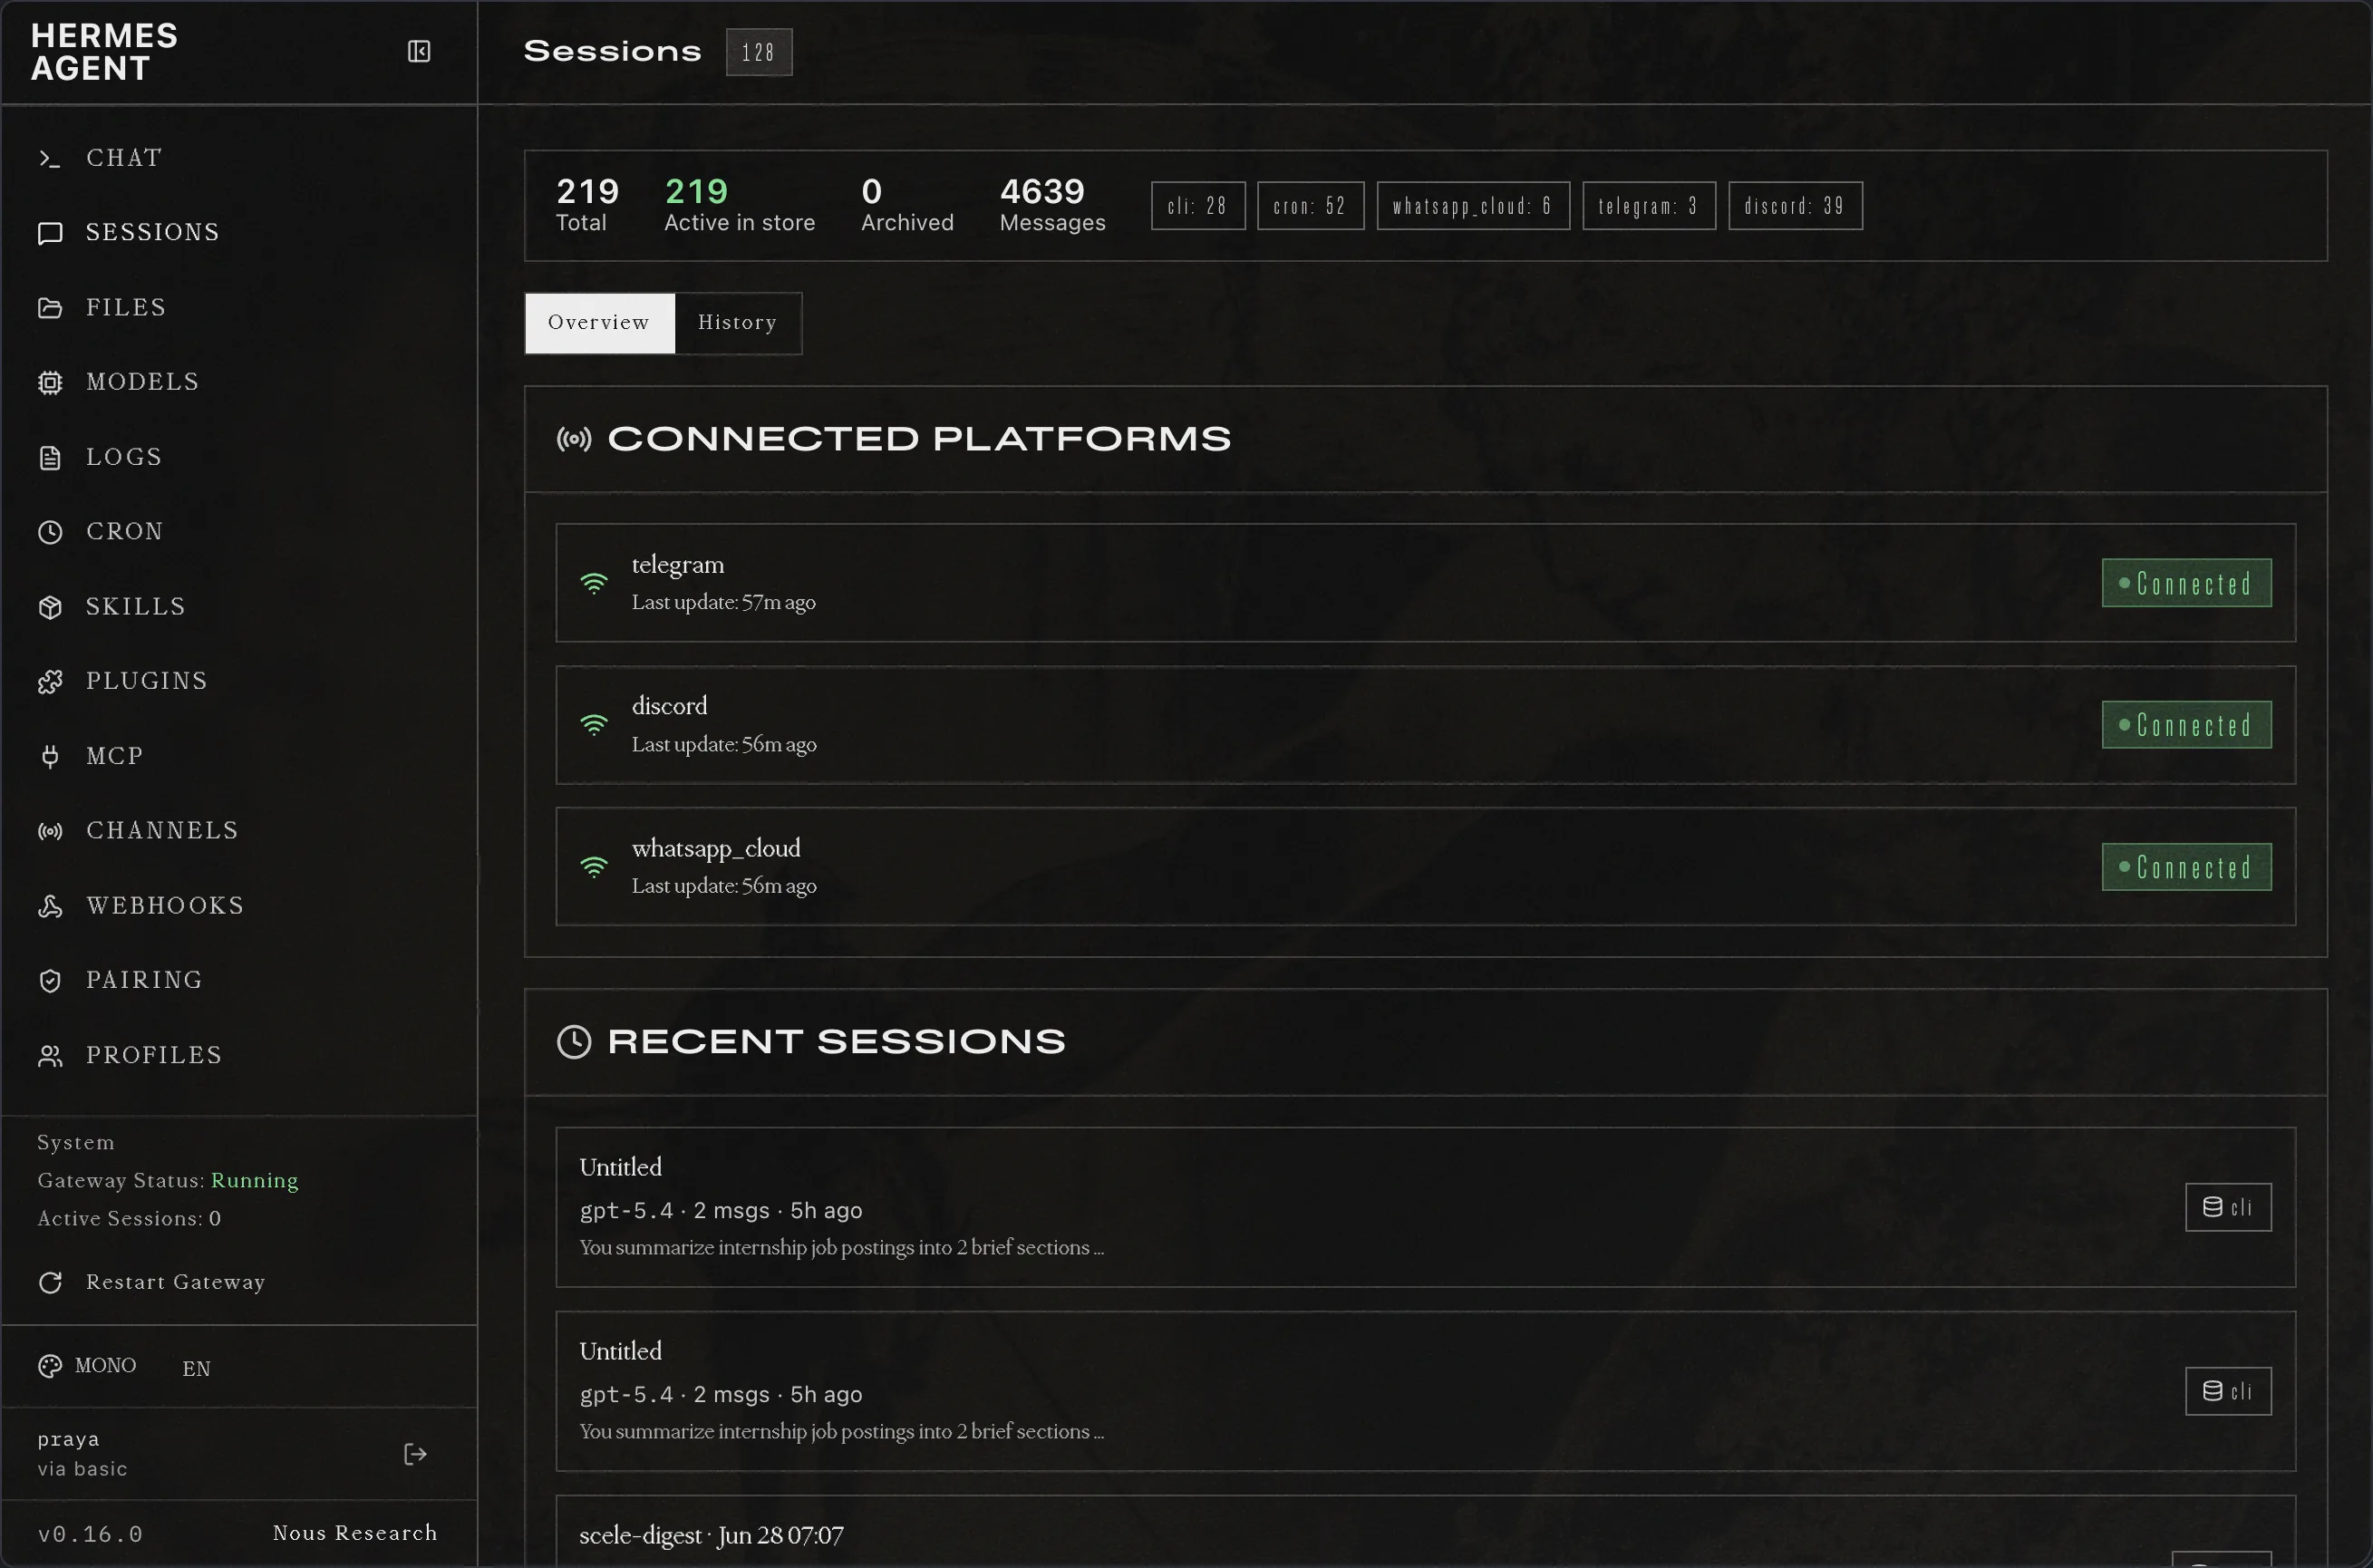Screen dimensions: 2373x1568
Task: Click discord's Connected status badge
Action: [x=2186, y=725]
